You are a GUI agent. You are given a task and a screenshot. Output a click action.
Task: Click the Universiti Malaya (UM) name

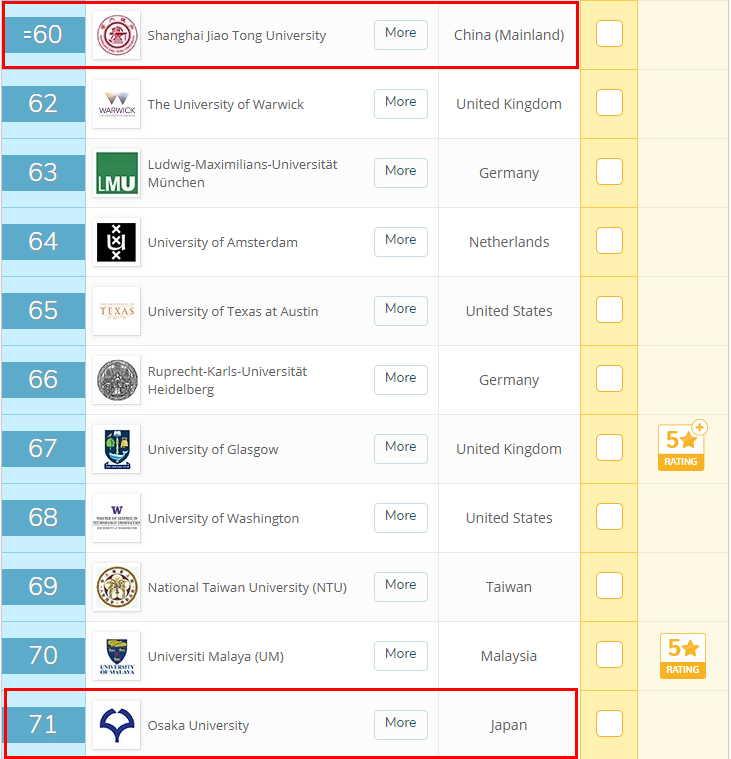point(216,656)
